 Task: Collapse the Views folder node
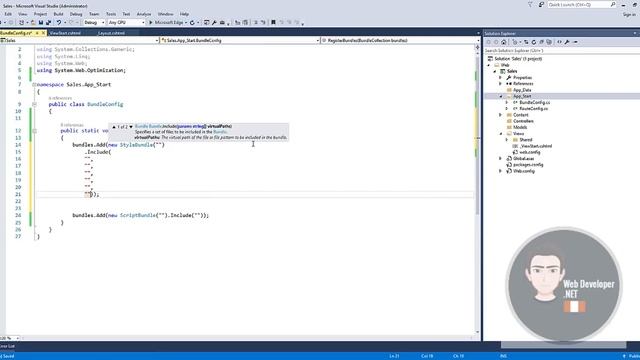[501, 133]
